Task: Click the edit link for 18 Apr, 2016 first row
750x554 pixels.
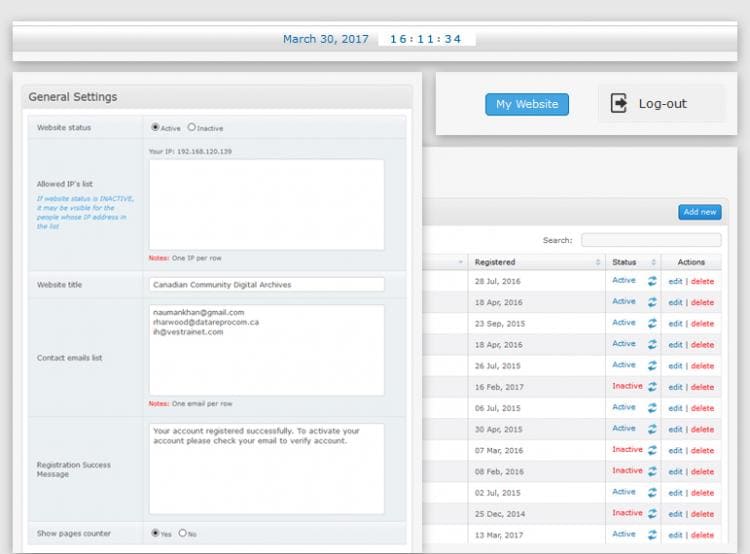Action: 675,302
